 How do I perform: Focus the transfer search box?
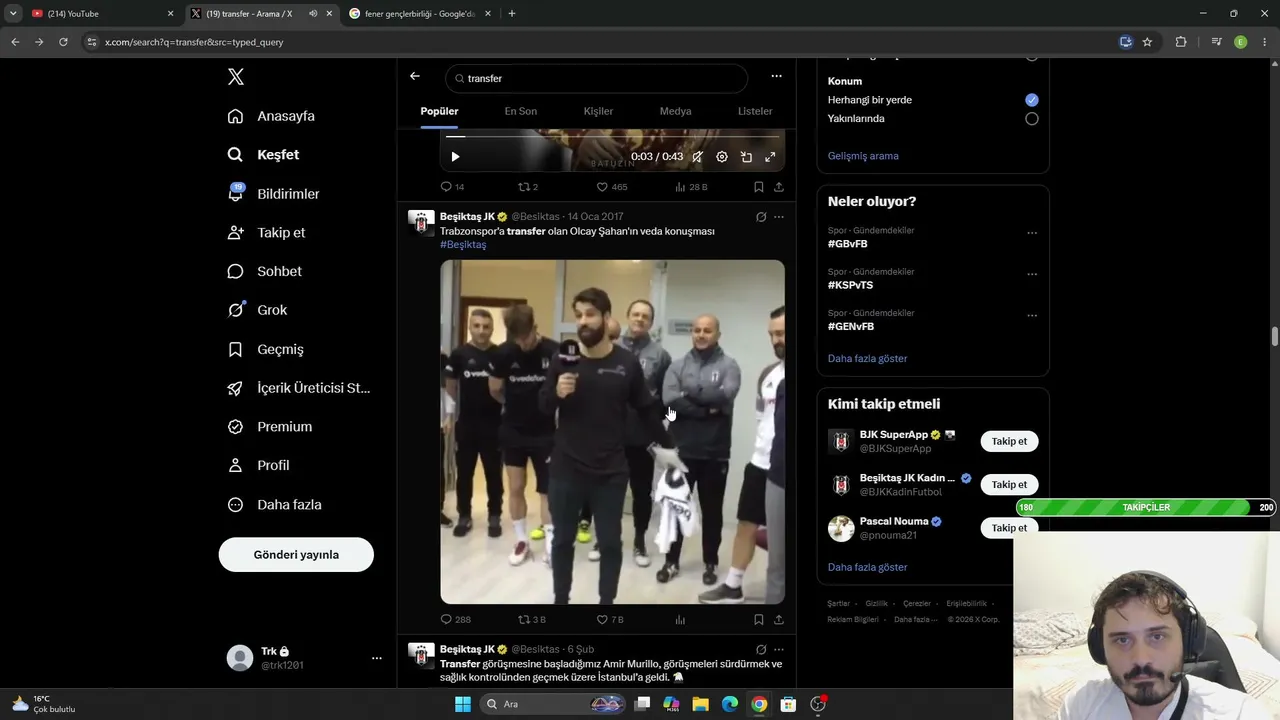click(x=596, y=78)
